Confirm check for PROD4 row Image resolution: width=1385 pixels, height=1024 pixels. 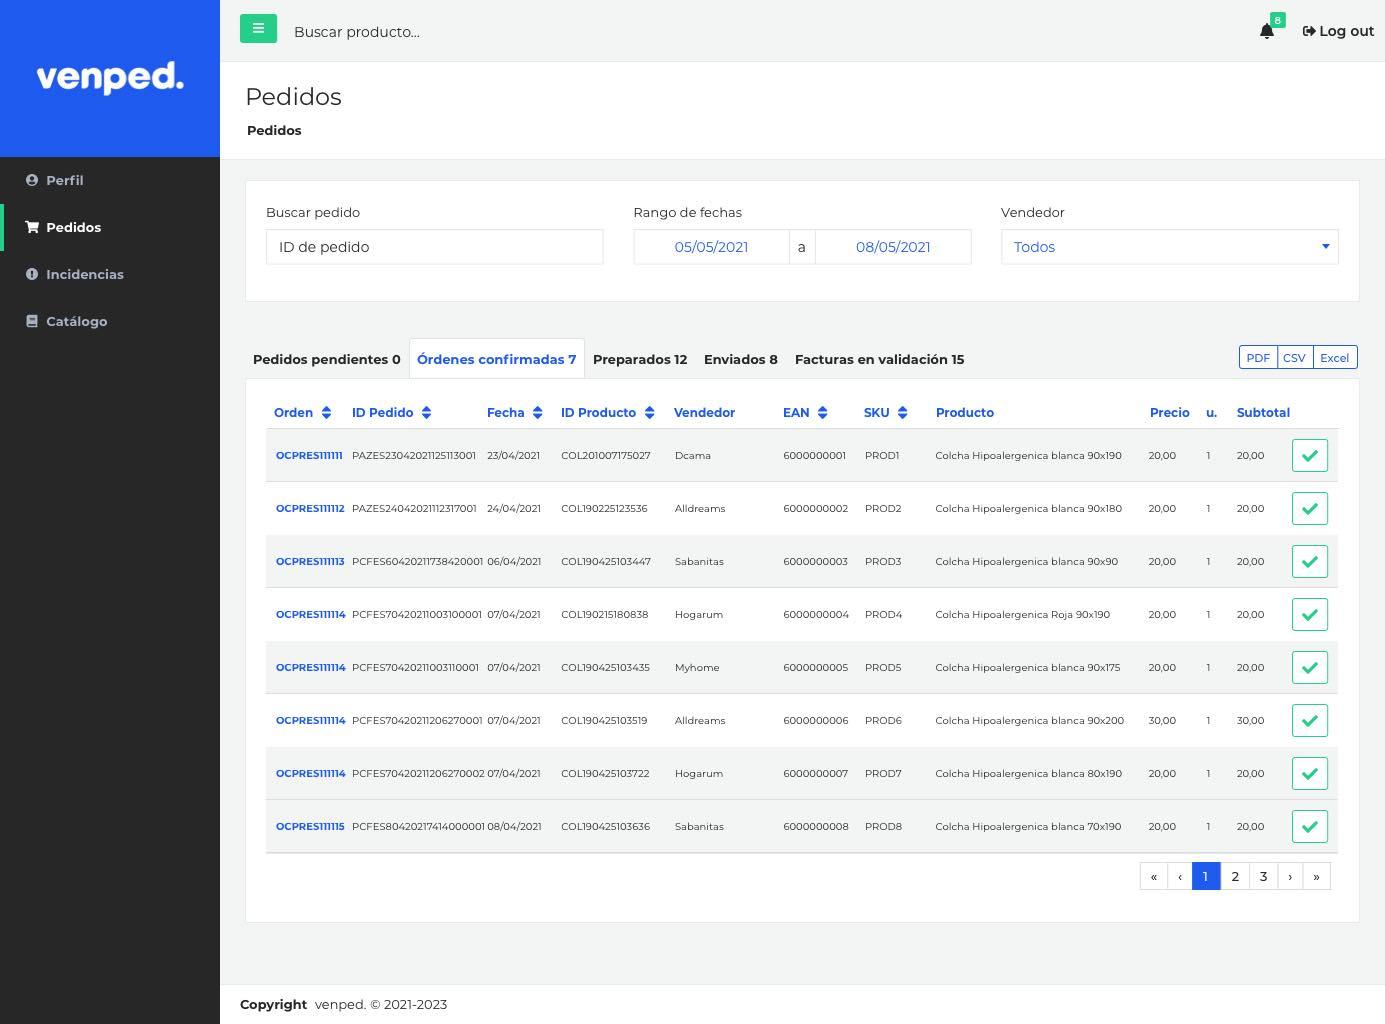point(1310,614)
